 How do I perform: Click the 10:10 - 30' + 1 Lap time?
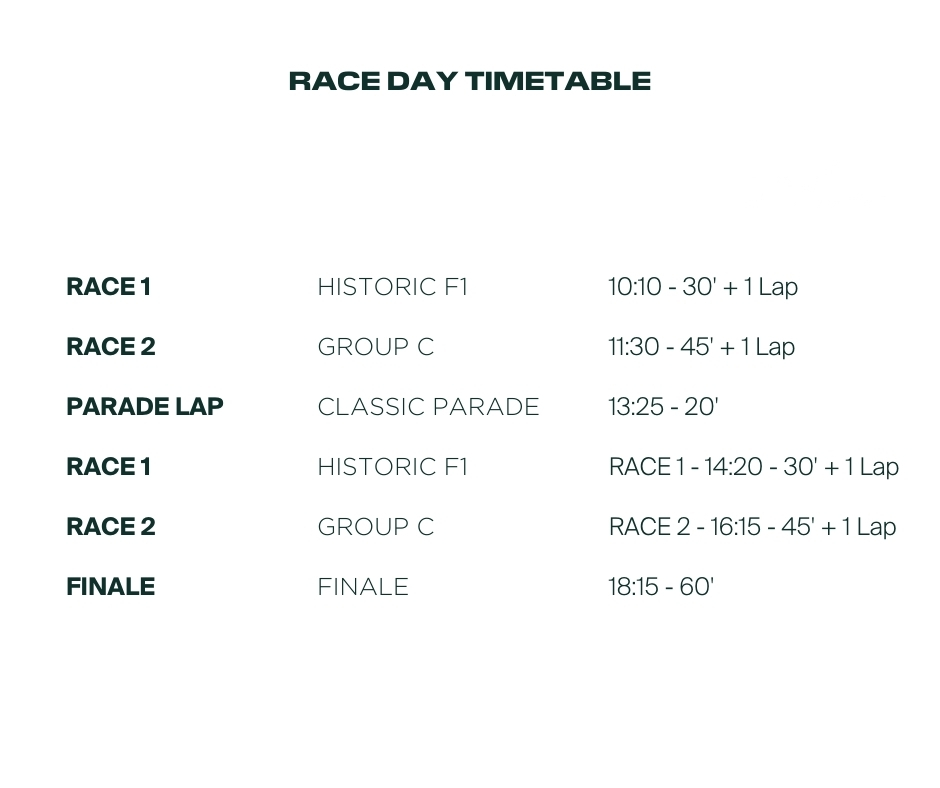pyautogui.click(x=703, y=287)
